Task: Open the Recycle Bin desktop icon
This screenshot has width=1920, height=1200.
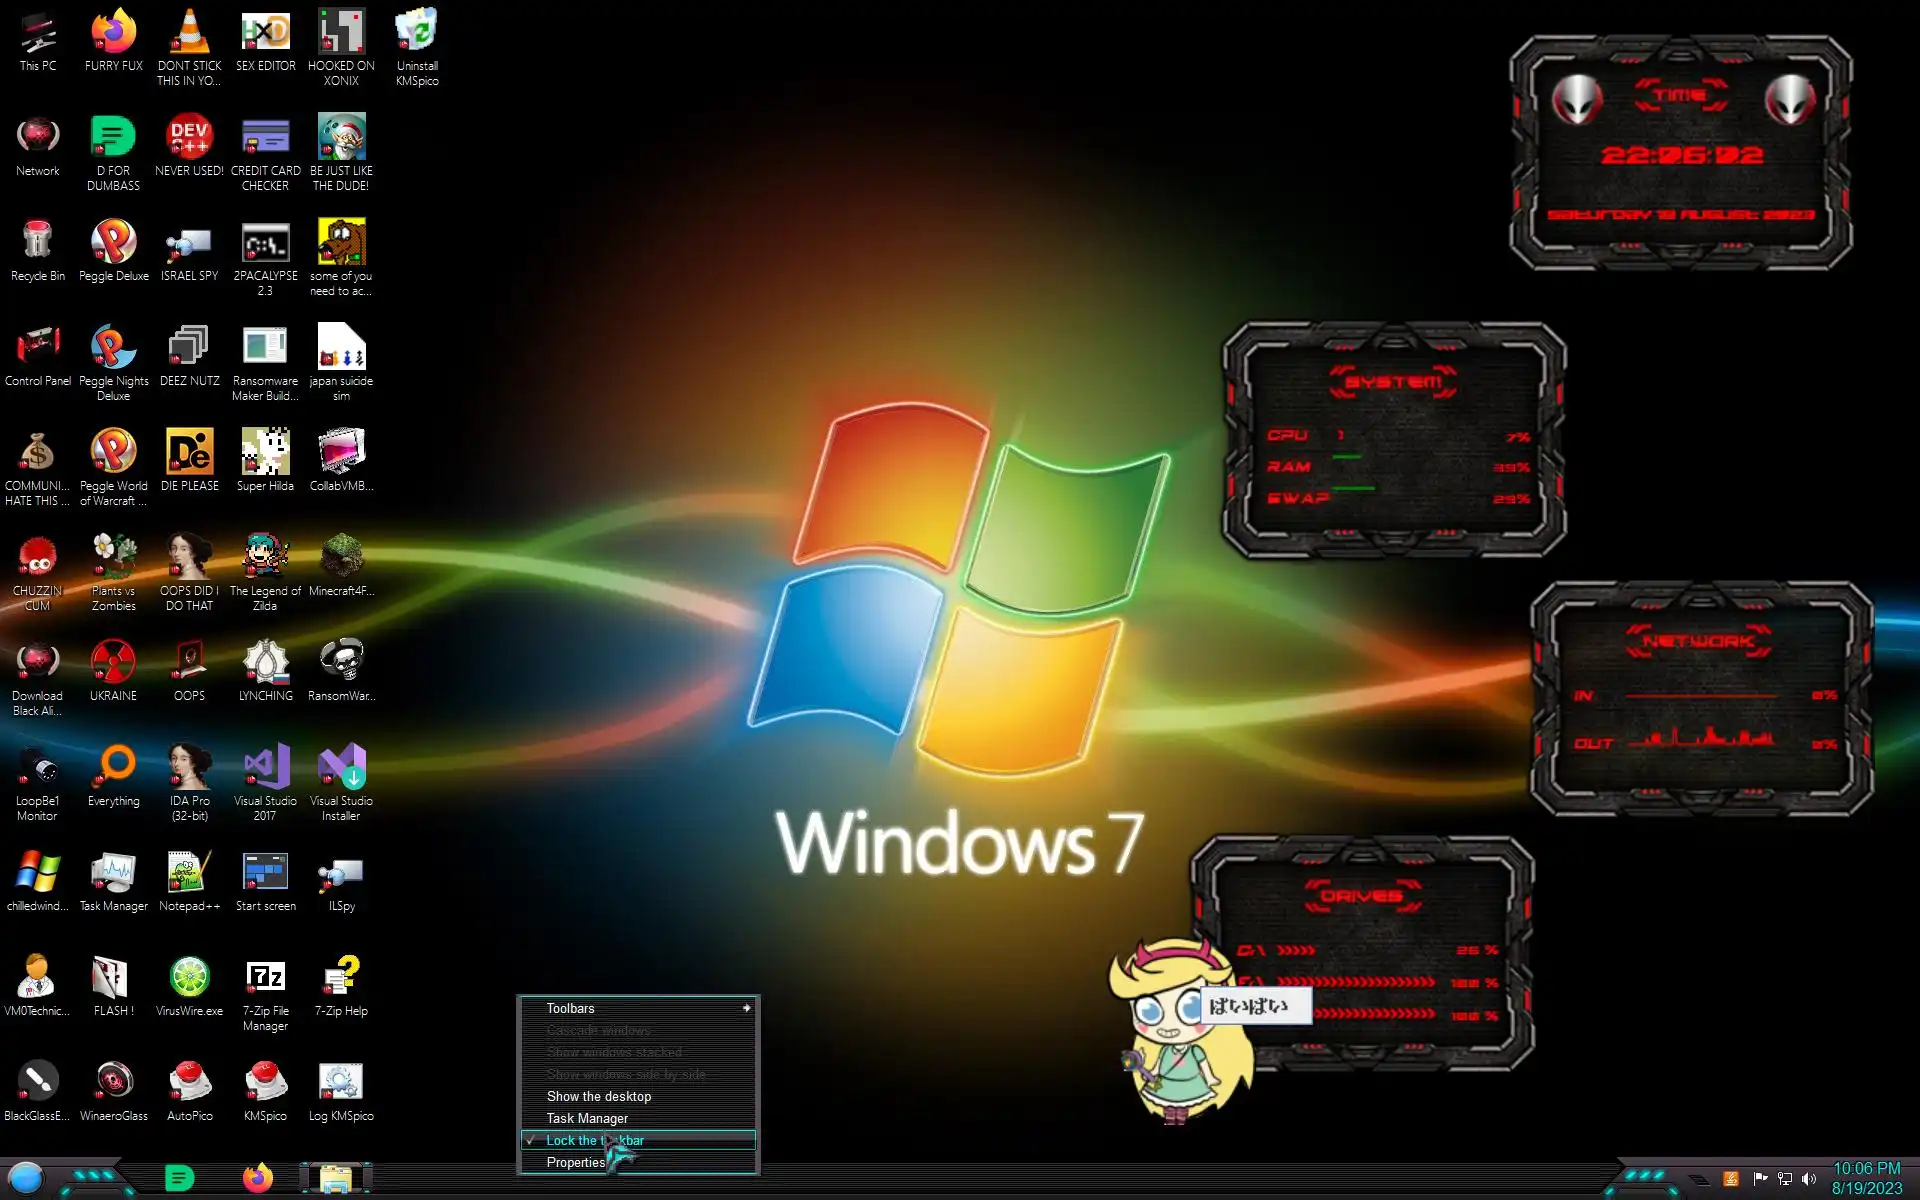Action: tap(37, 243)
